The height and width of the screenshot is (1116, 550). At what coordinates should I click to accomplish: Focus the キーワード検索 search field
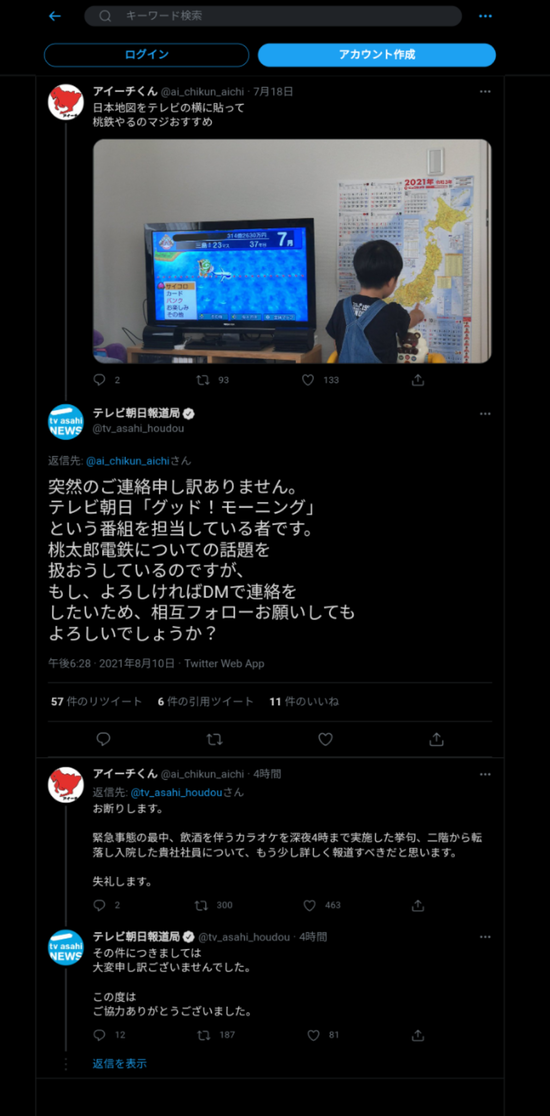point(273,16)
